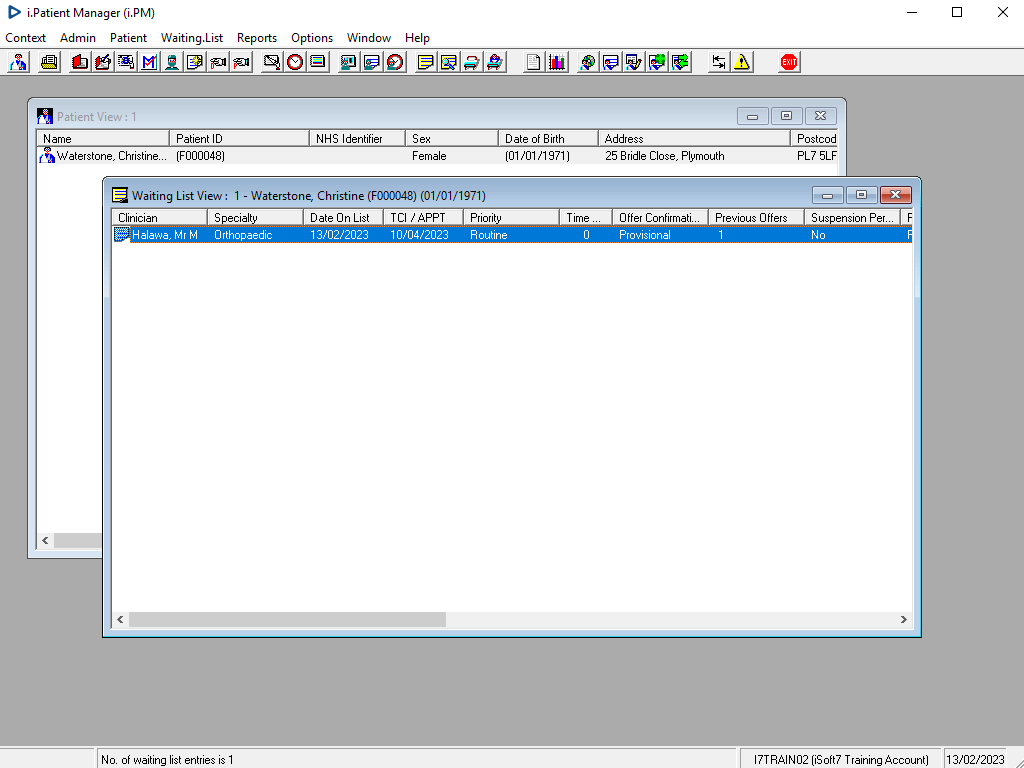The image size is (1024, 768).
Task: Click the red open book toolbar icon
Action: click(80, 62)
